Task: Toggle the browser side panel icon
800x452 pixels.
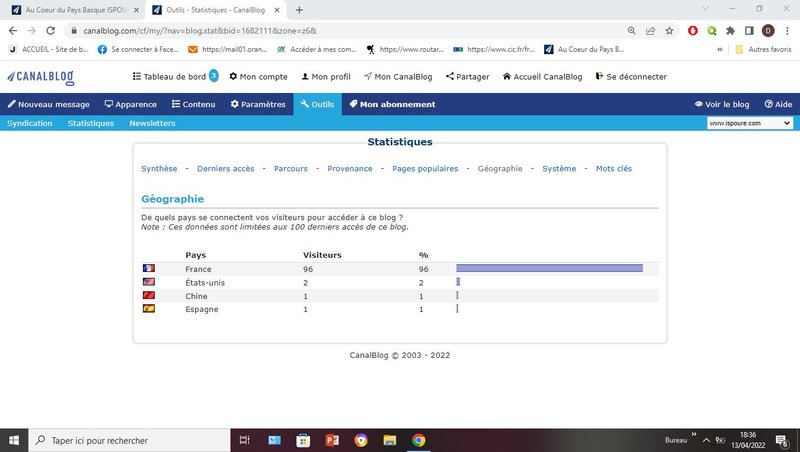Action: click(x=749, y=31)
